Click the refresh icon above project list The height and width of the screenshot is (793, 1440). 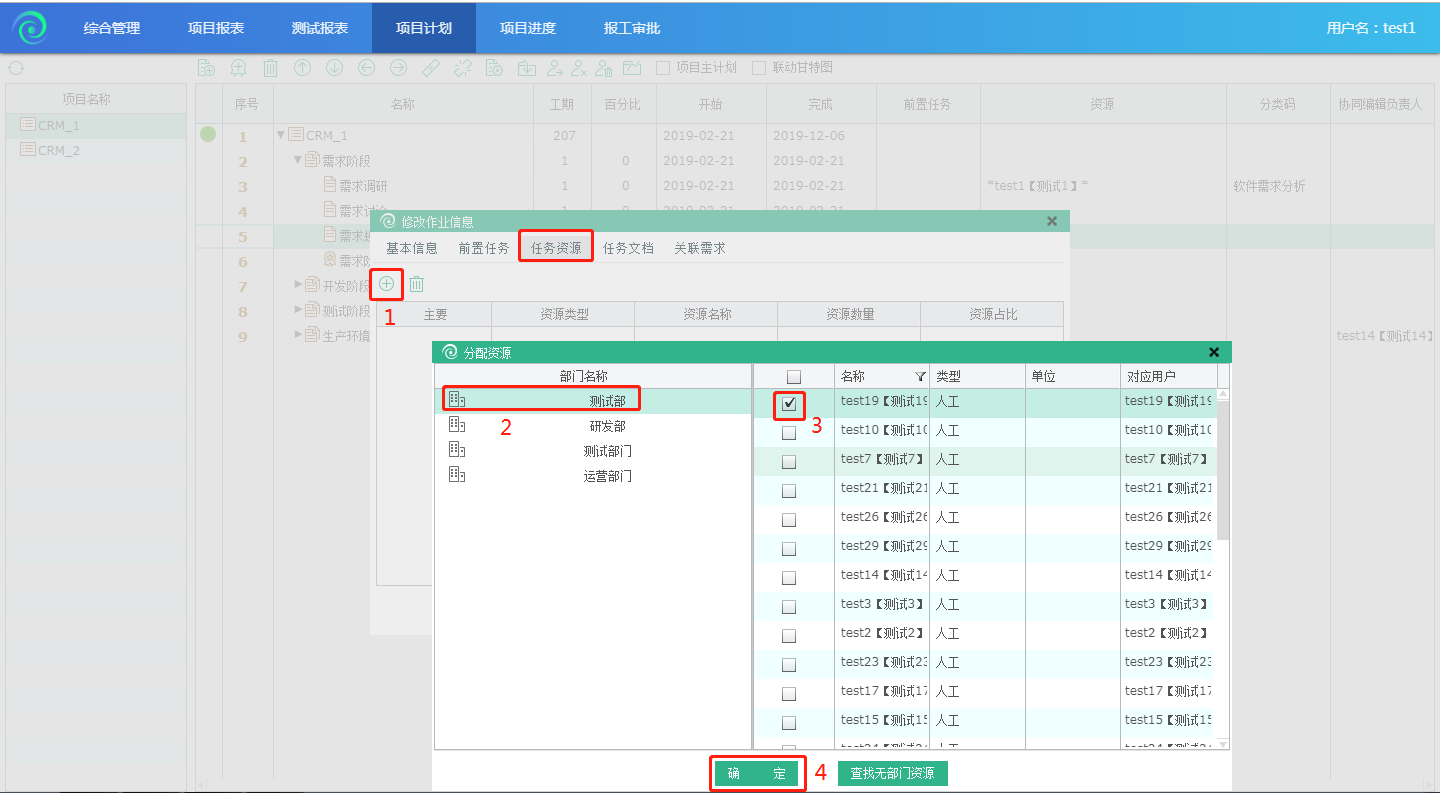point(16,68)
